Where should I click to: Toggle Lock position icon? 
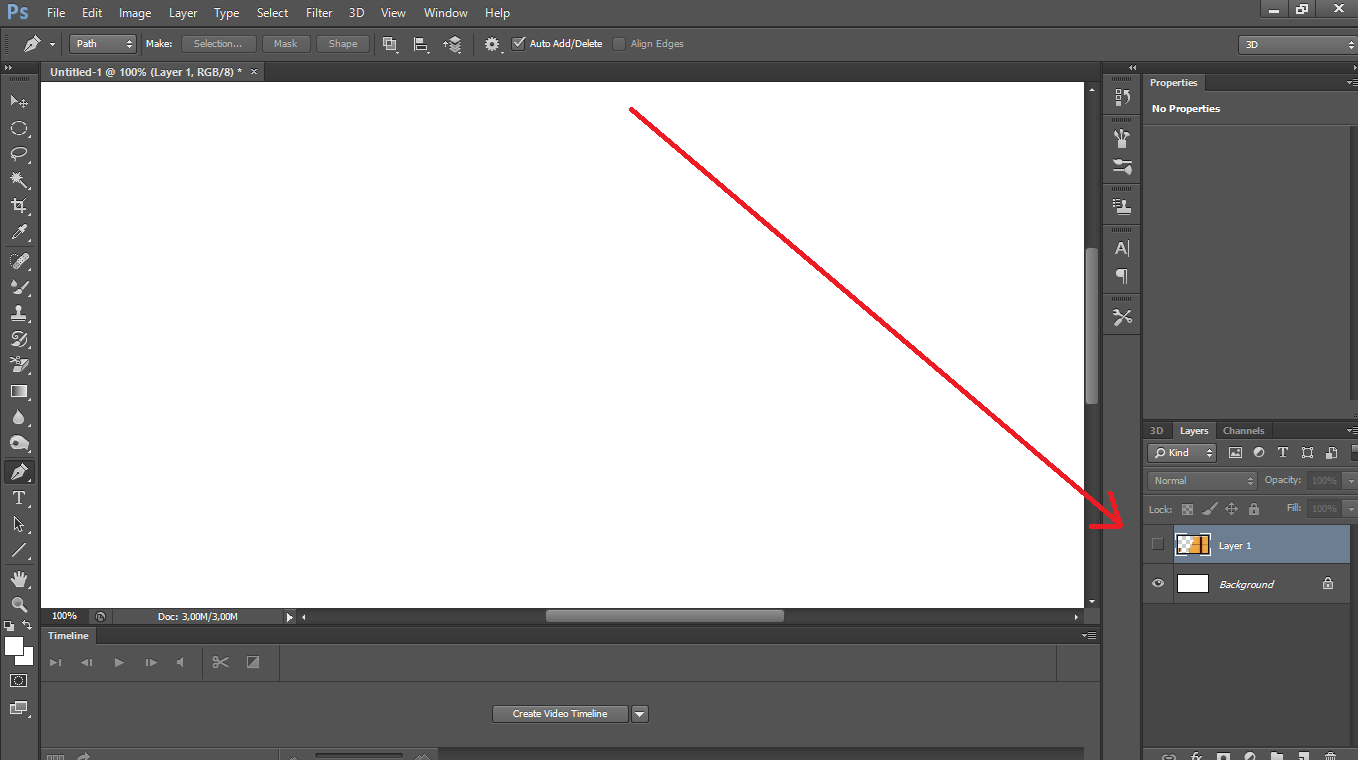1232,509
